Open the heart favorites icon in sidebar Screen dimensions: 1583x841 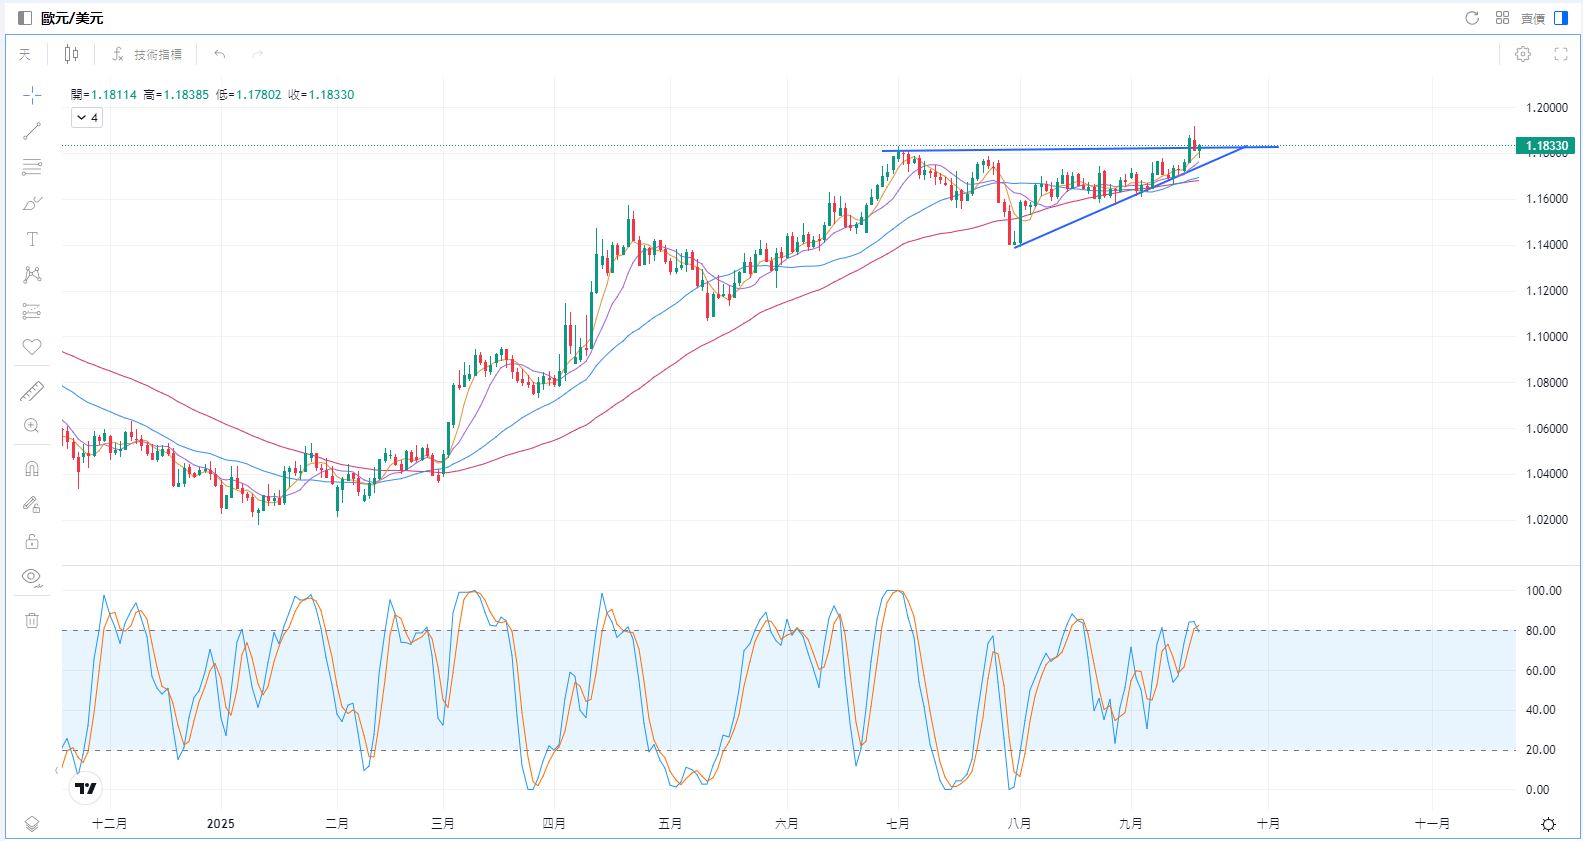(x=32, y=347)
